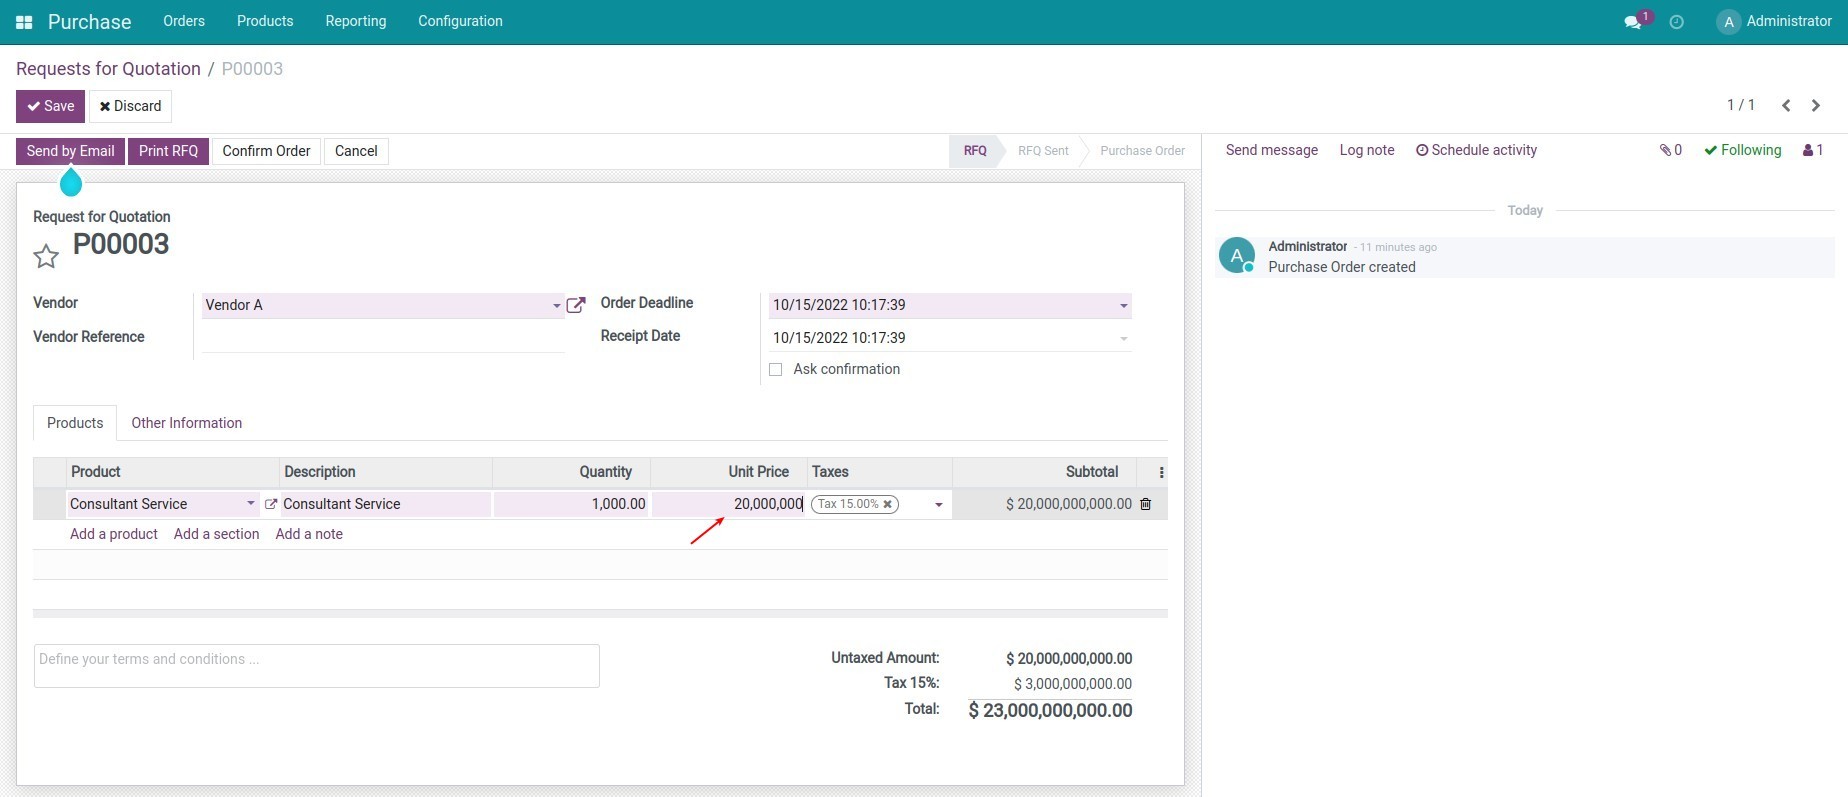This screenshot has height=797, width=1848.
Task: Expand the Taxes dropdown arrow
Action: [x=938, y=505]
